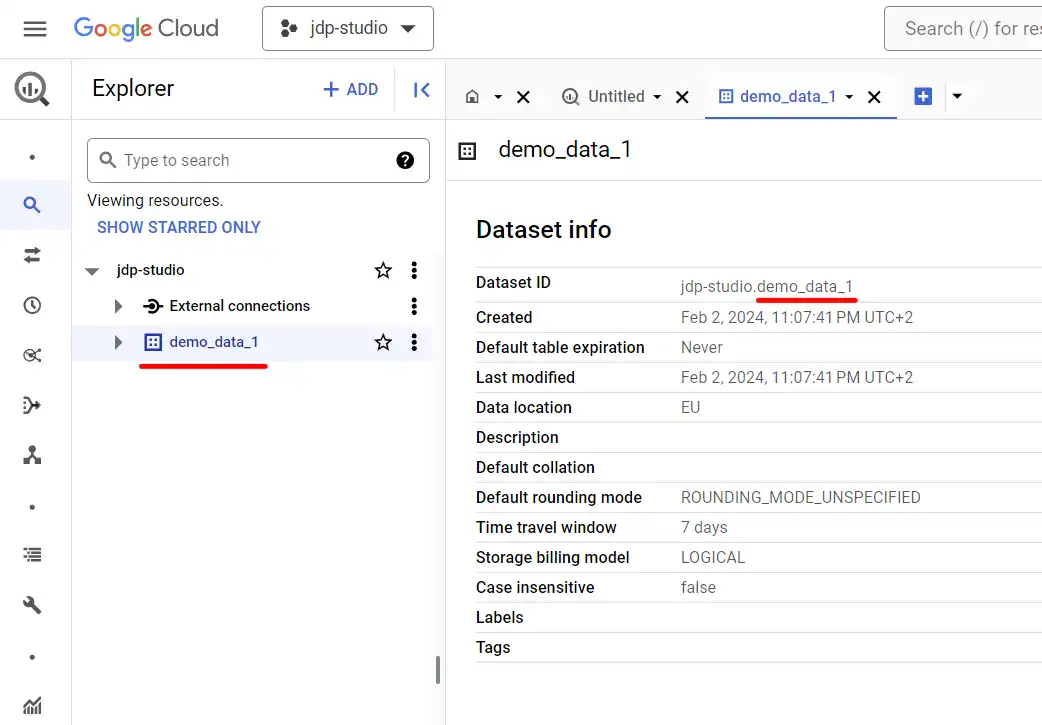This screenshot has height=725, width=1042.
Task: Close the demo_data_1 tab
Action: [x=875, y=97]
